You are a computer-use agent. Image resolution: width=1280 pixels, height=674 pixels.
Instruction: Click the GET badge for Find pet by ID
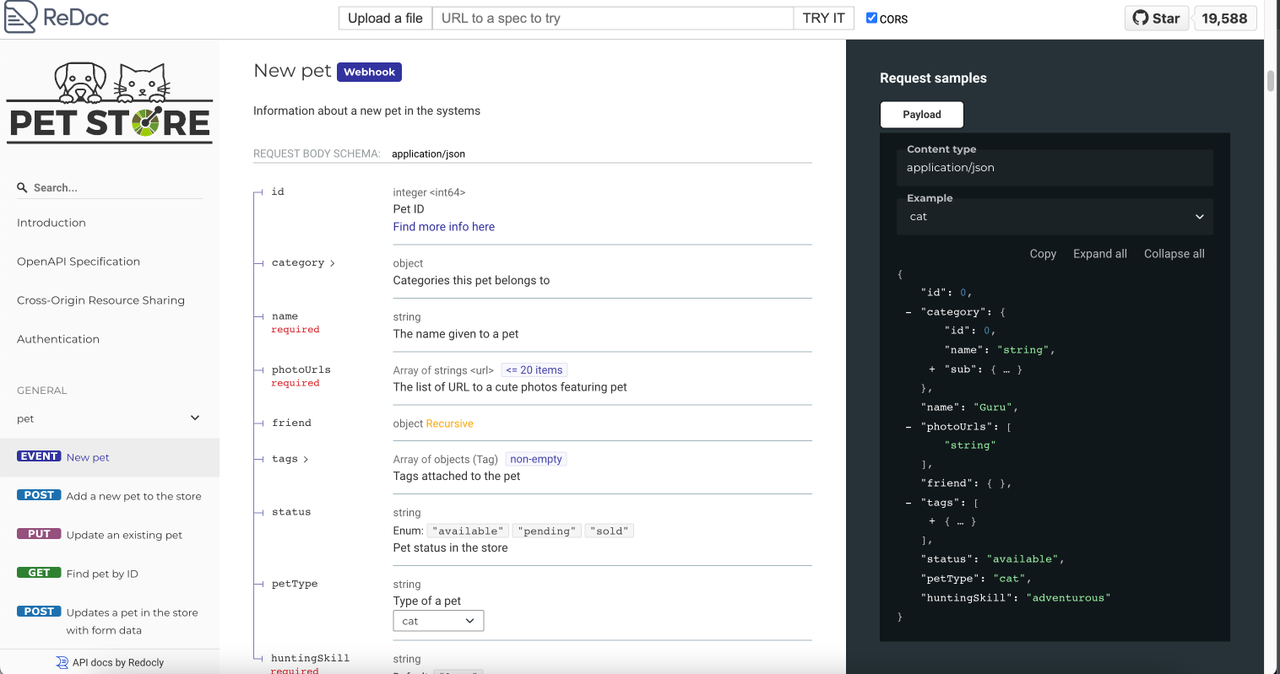[38, 572]
